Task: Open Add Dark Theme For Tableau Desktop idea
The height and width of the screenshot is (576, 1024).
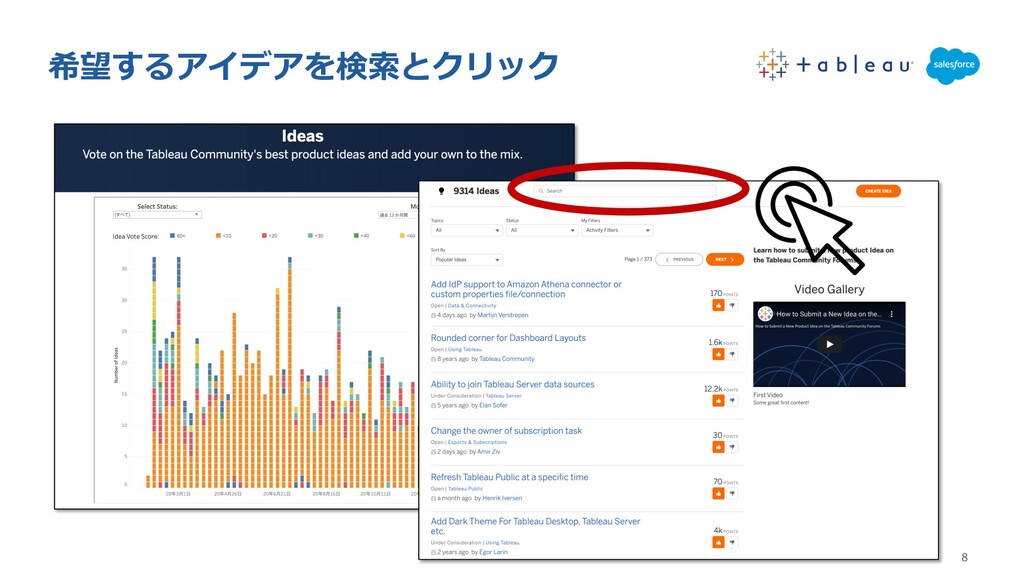Action: coord(535,526)
